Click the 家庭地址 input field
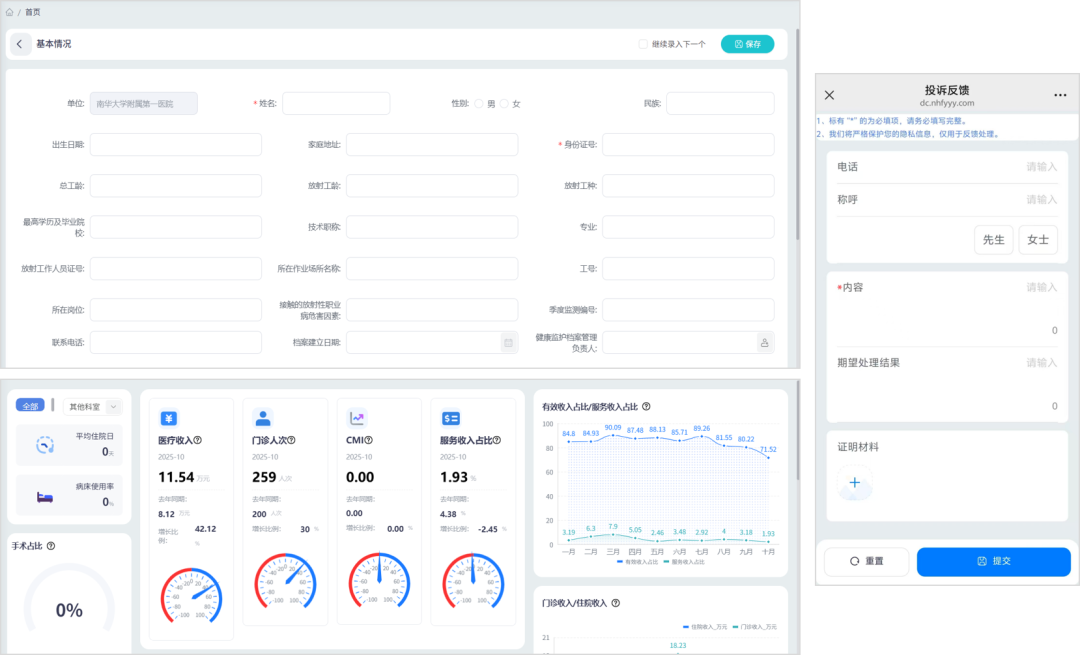 point(432,145)
